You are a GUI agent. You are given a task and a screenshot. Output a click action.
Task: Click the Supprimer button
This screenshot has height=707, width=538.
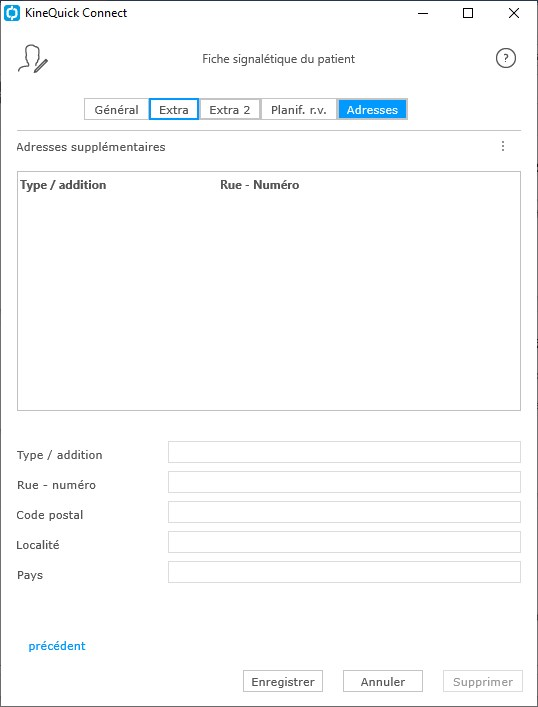coord(483,681)
